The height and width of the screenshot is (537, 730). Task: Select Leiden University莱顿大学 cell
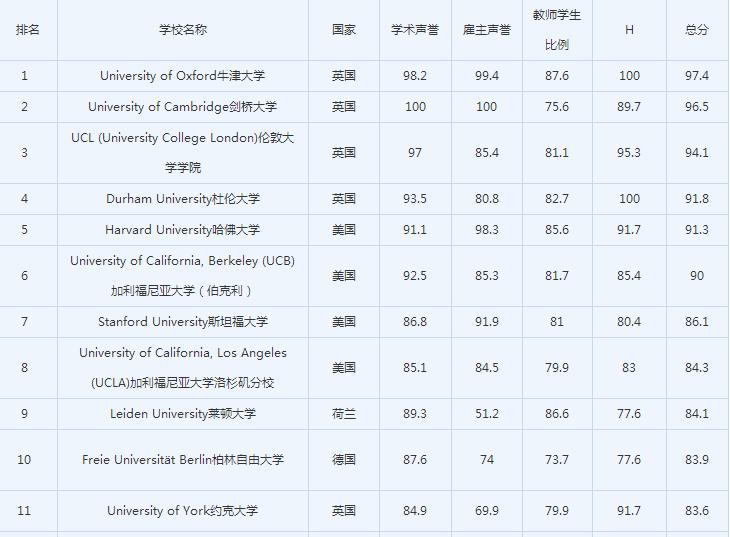182,414
